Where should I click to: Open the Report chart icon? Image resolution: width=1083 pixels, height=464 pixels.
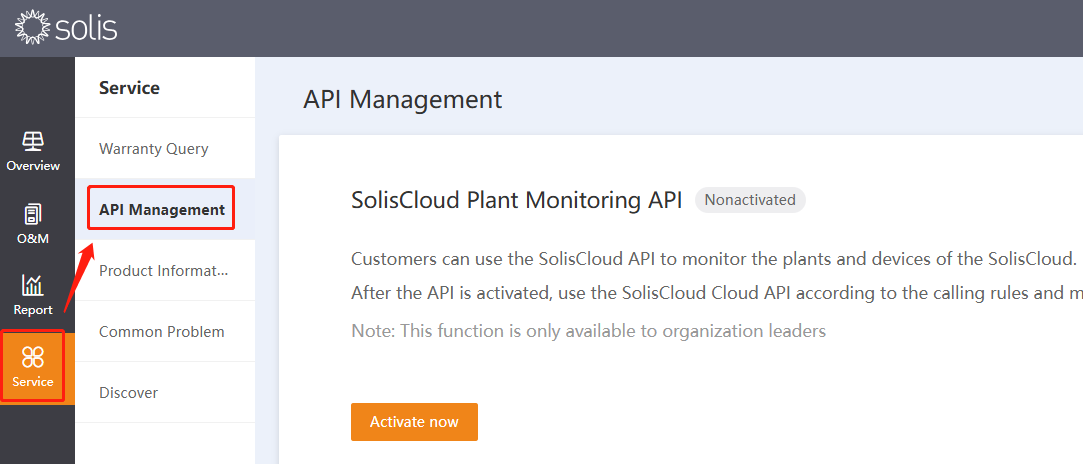click(32, 285)
